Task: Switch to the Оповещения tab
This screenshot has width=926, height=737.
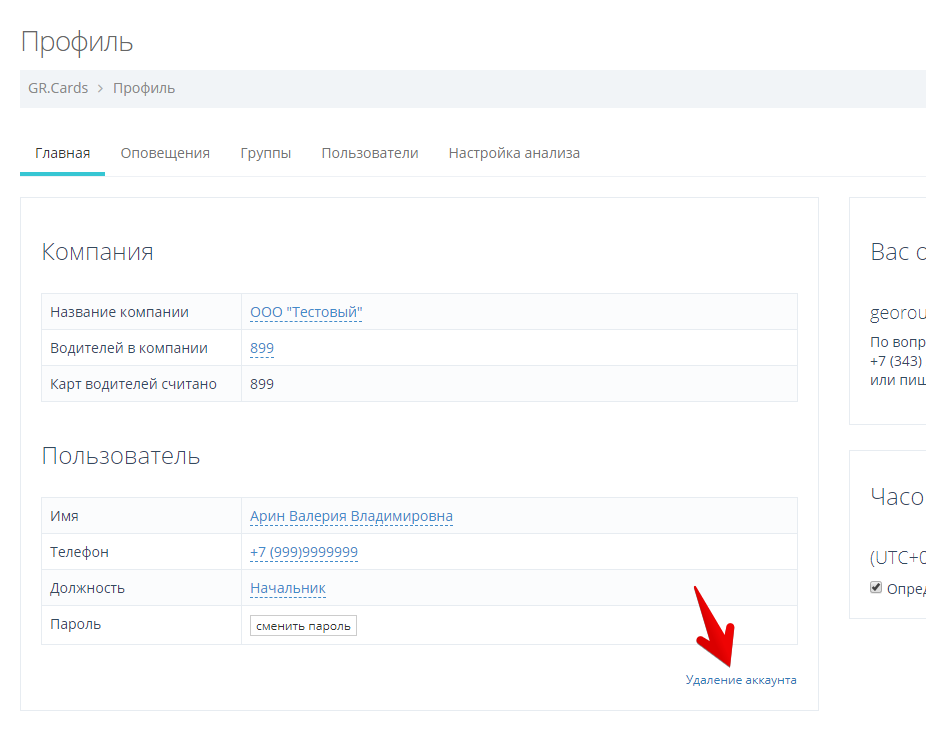Action: [165, 153]
